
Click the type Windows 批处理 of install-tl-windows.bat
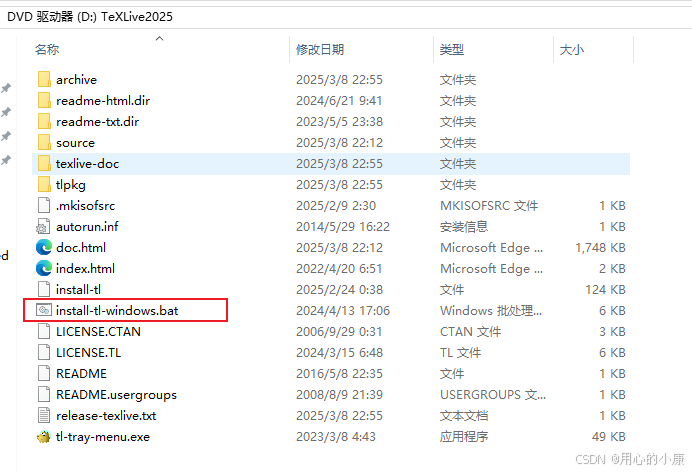pos(491,311)
